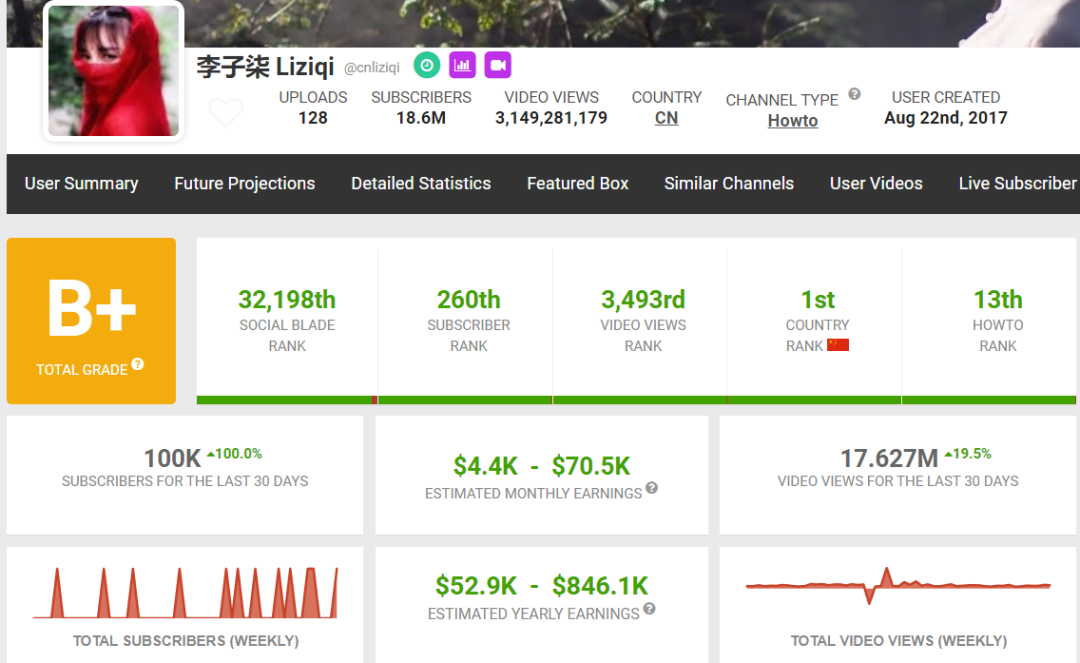Click the $4.4K - $70.5K monthly earnings
The image size is (1080, 663).
pos(541,466)
